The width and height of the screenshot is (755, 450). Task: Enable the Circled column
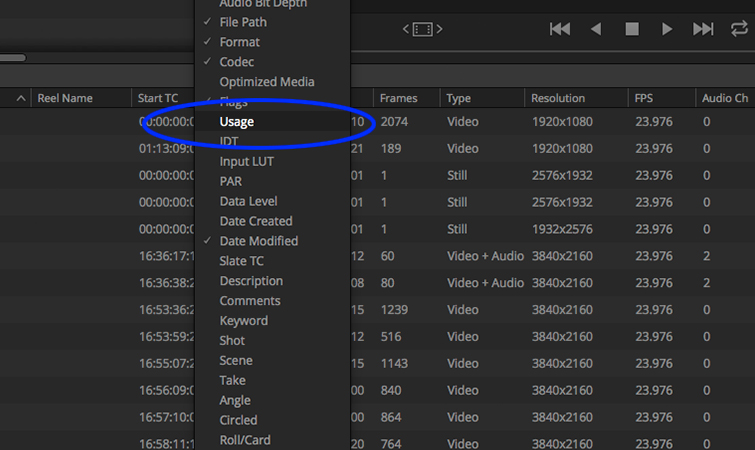272,420
